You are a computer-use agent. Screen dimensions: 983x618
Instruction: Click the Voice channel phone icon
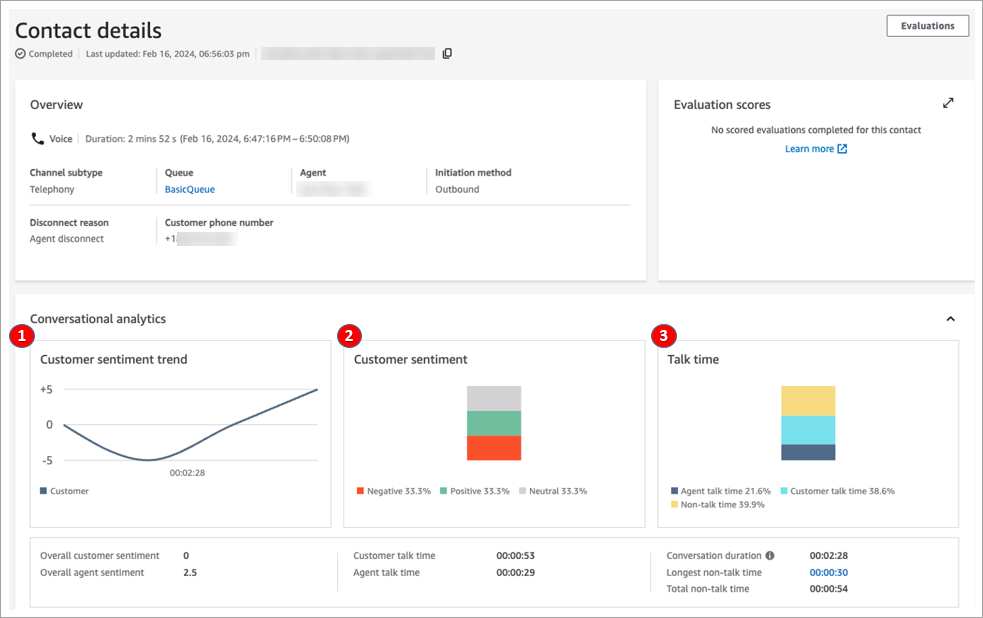pos(37,138)
